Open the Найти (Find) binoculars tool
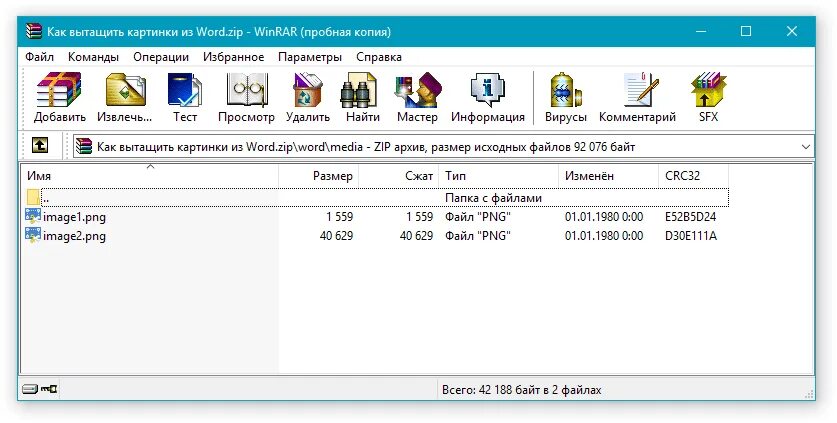This screenshot has width=837, height=423. point(359,90)
